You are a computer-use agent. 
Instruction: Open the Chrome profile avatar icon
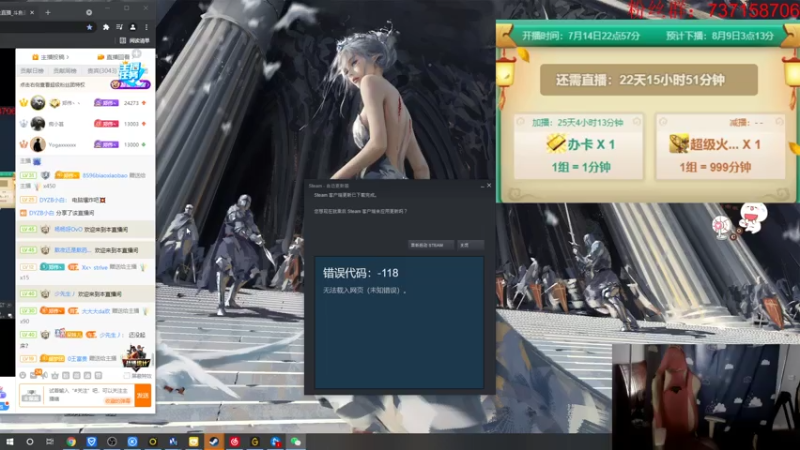[133, 27]
